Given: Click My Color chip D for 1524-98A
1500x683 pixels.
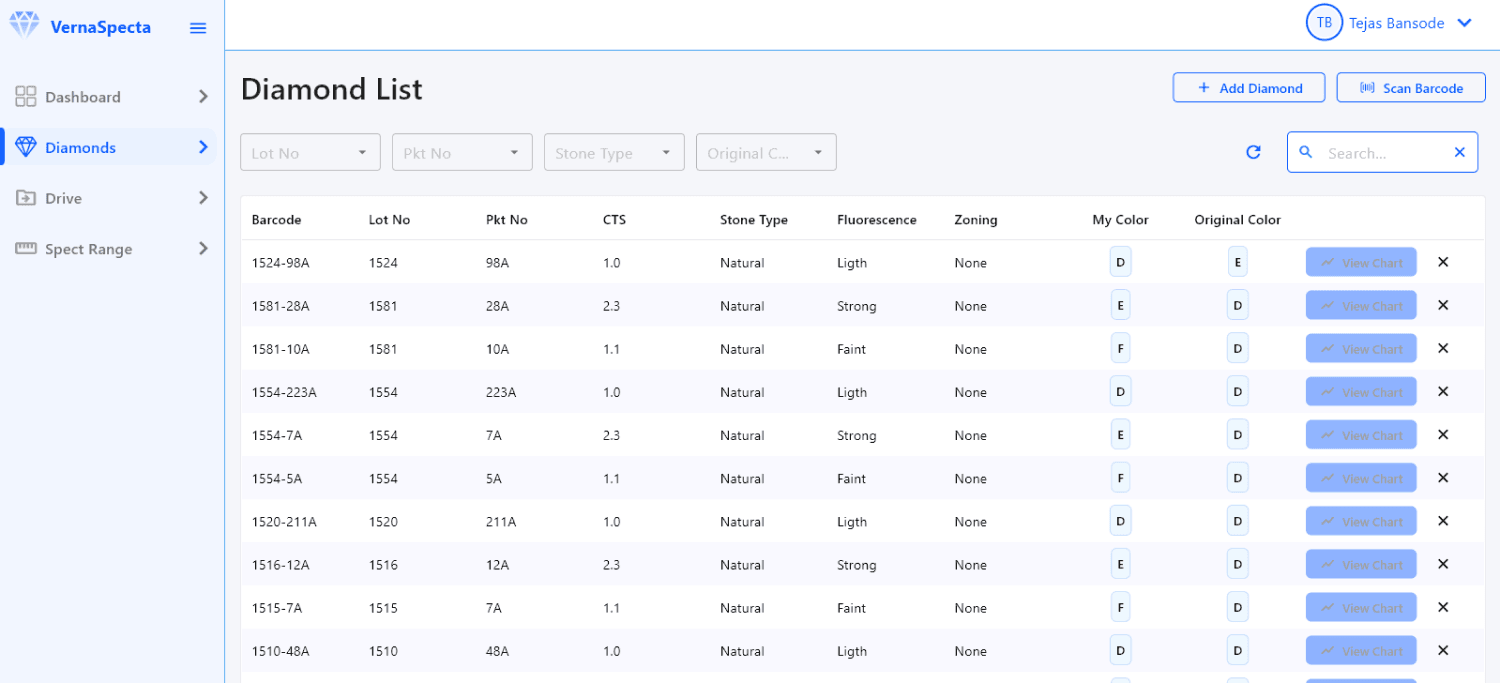Looking at the screenshot, I should pos(1120,263).
